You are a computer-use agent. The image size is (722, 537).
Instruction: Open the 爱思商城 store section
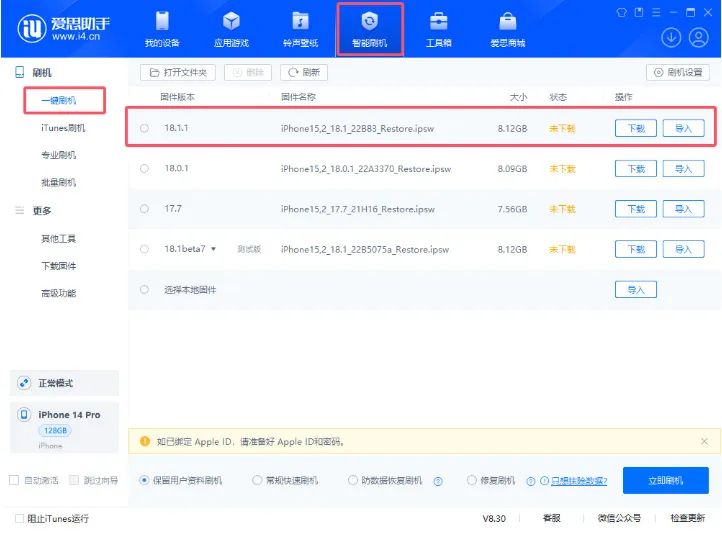(508, 28)
